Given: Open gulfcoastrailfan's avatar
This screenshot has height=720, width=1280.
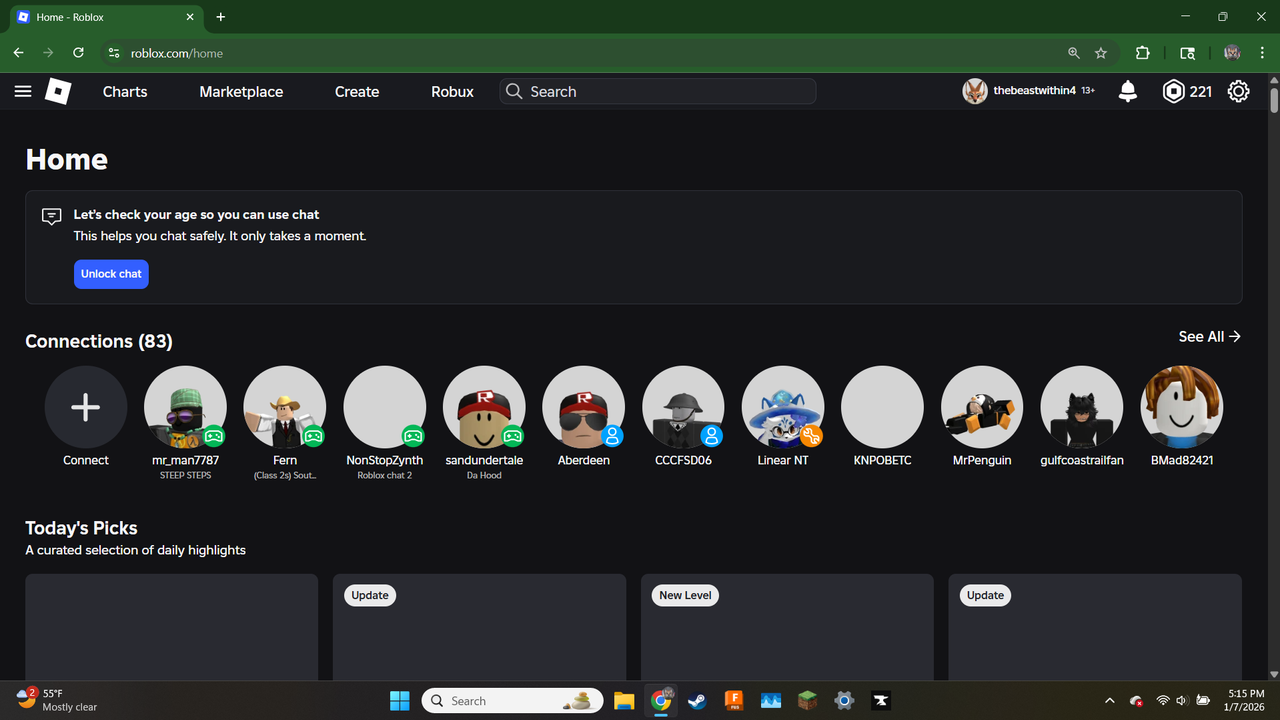Looking at the screenshot, I should point(1082,407).
